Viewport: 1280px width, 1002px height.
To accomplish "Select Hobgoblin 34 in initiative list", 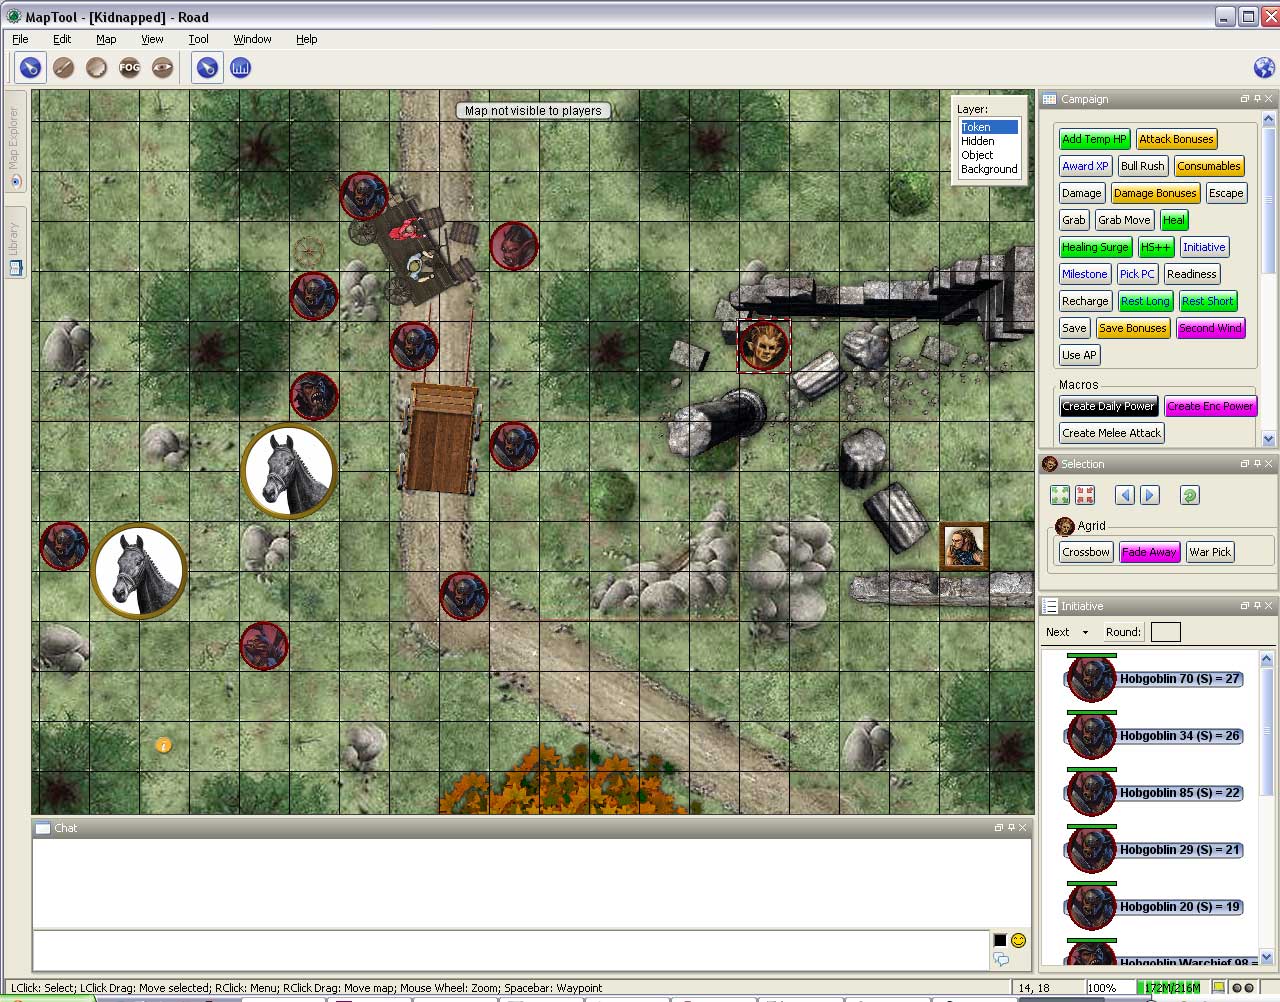I will pos(1155,736).
